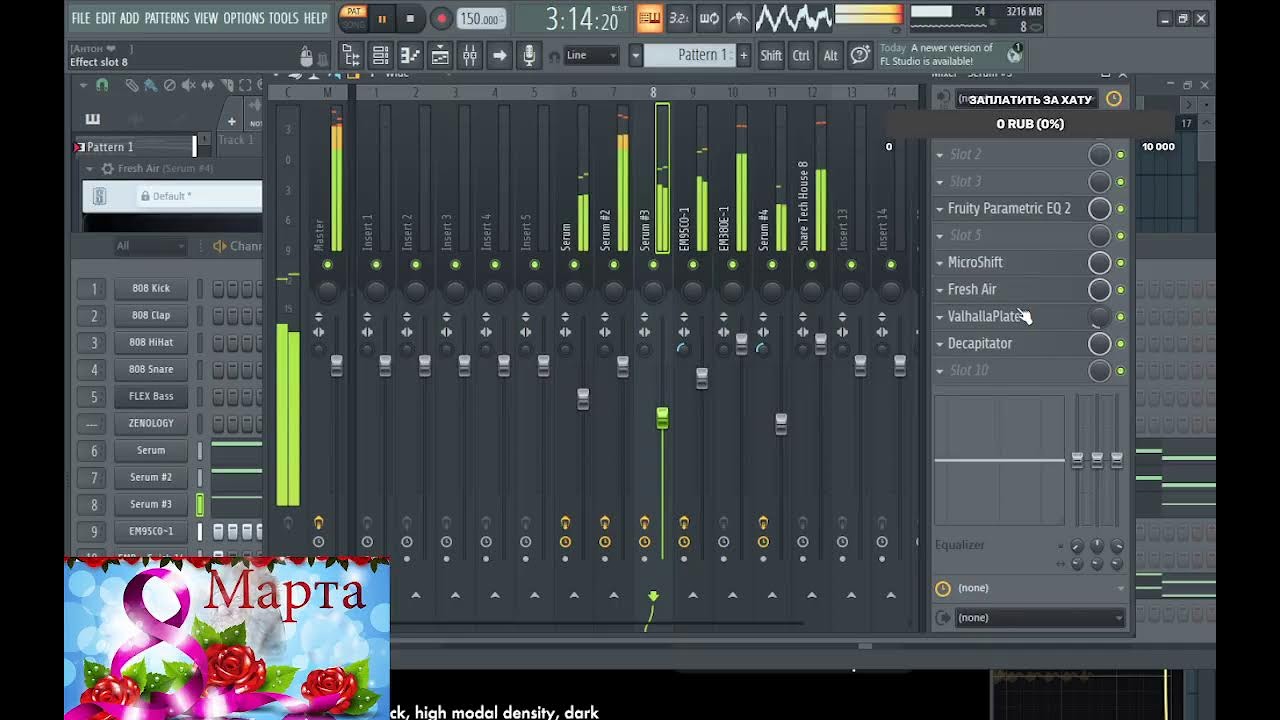Select the FLEX Bass channel button
This screenshot has height=720, width=1280.
pyautogui.click(x=151, y=396)
